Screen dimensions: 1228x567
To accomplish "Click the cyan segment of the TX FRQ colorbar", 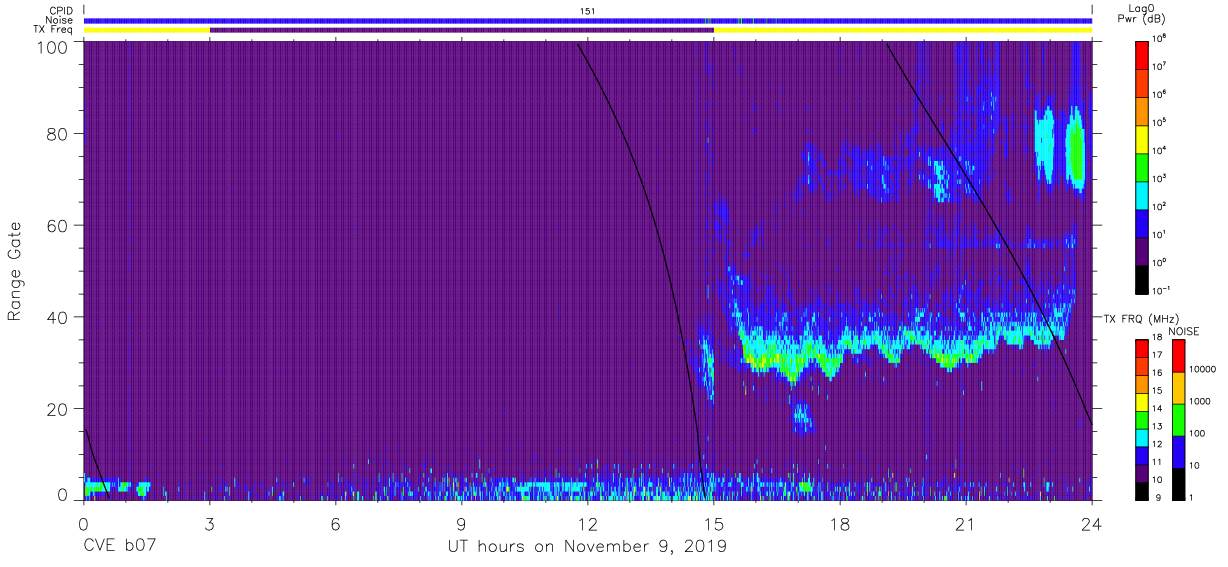I will tap(1142, 436).
